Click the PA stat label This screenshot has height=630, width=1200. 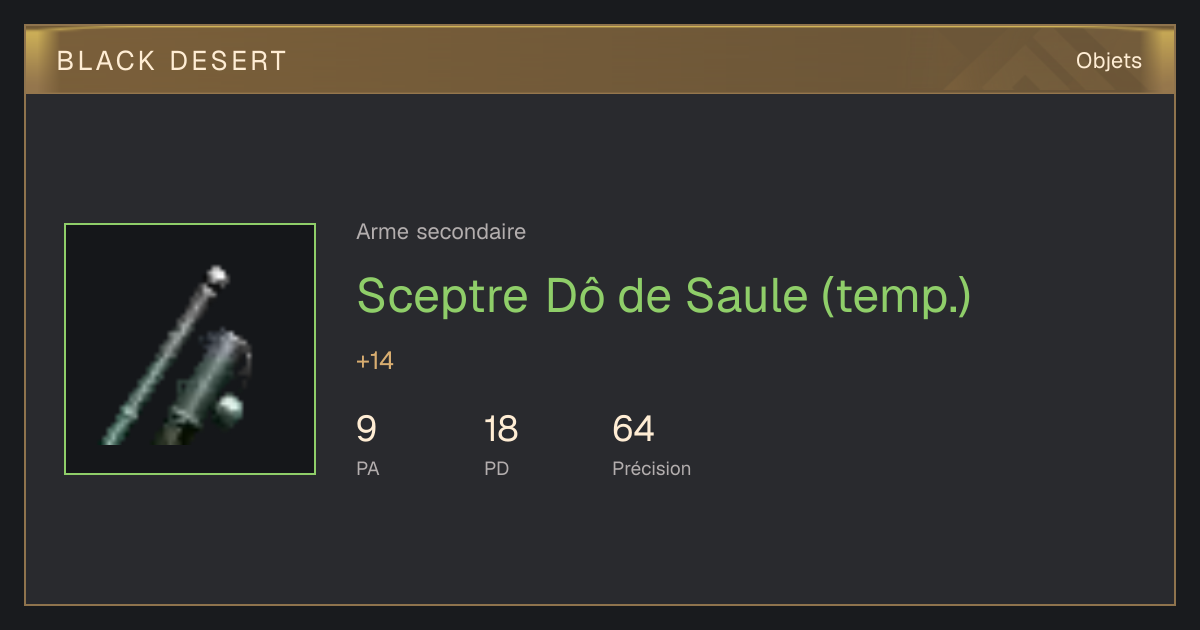pos(367,468)
